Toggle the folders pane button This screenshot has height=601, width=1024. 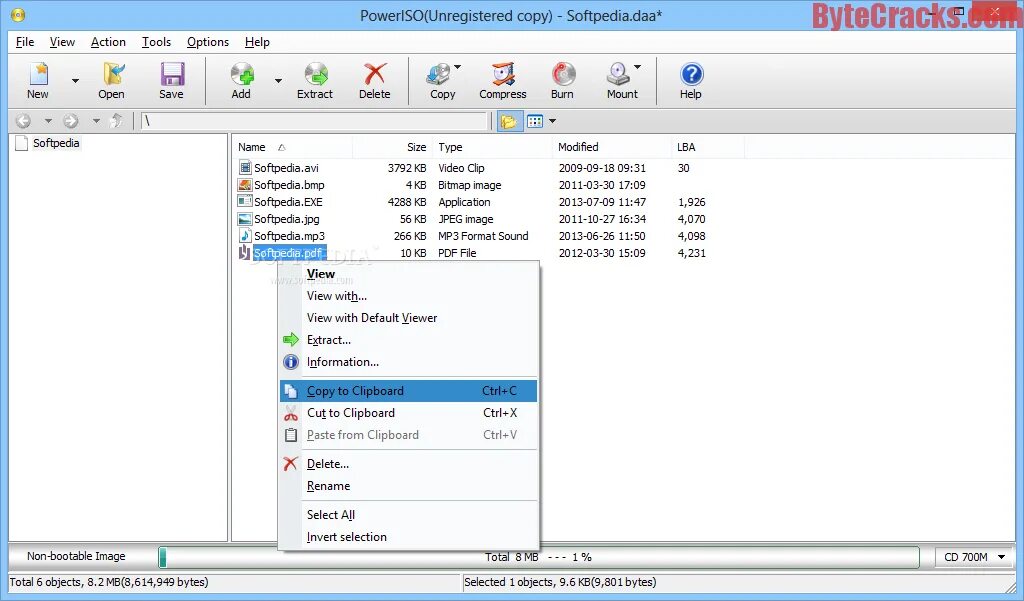coord(509,121)
